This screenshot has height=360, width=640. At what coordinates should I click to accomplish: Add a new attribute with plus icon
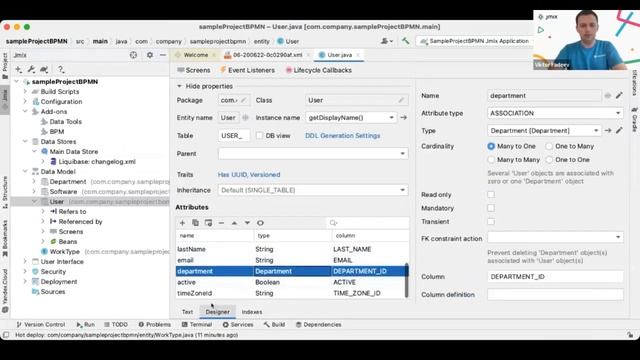coord(182,223)
